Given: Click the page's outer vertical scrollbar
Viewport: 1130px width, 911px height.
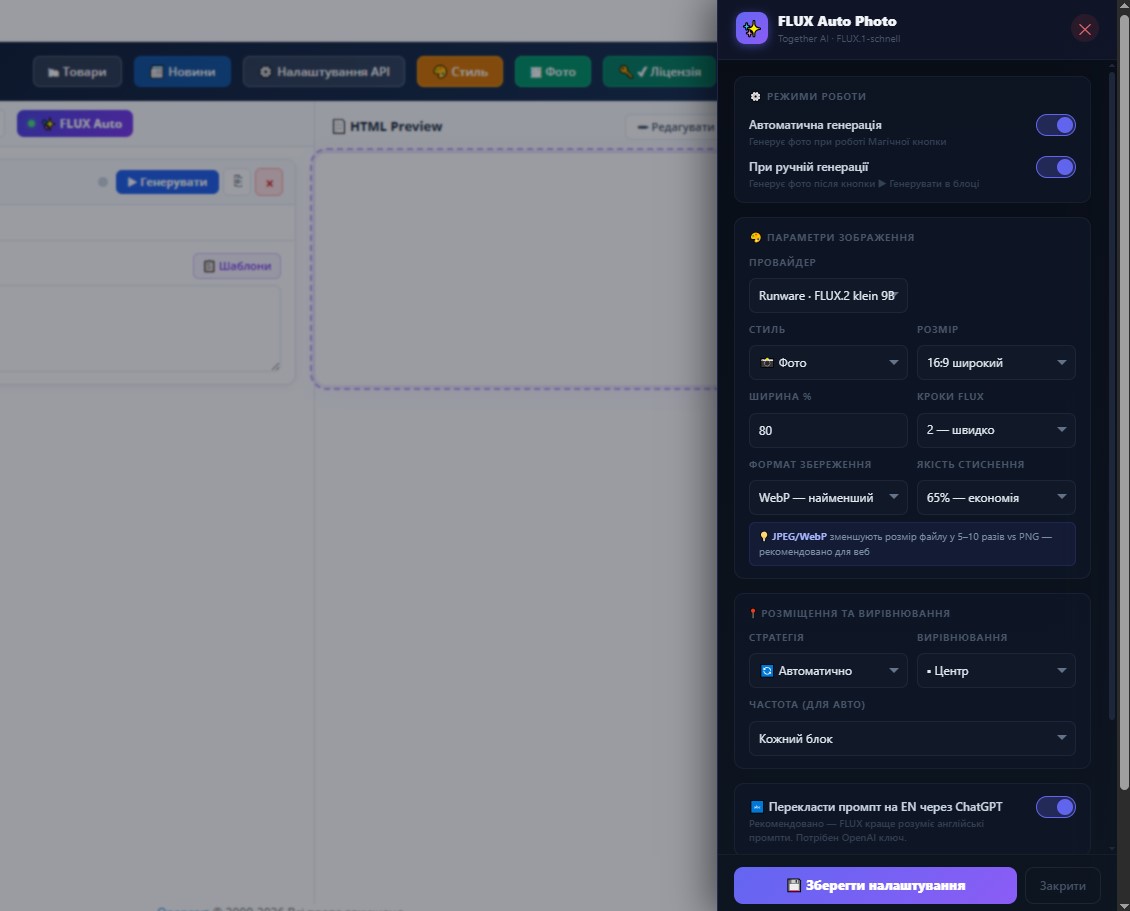Looking at the screenshot, I should pyautogui.click(x=1124, y=400).
